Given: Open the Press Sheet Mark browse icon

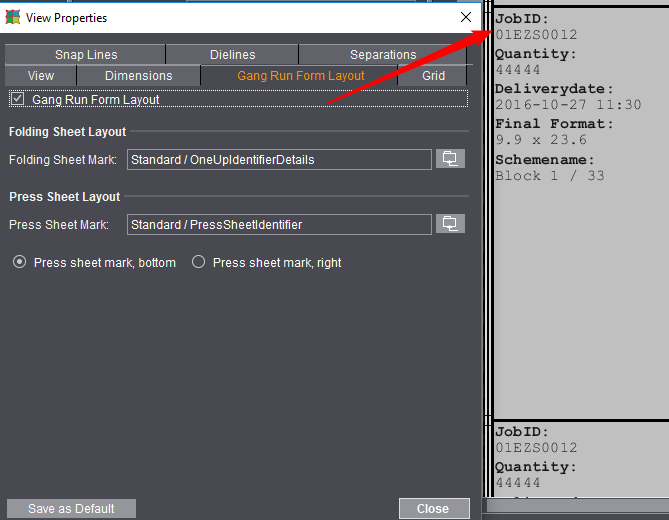Looking at the screenshot, I should tap(450, 224).
